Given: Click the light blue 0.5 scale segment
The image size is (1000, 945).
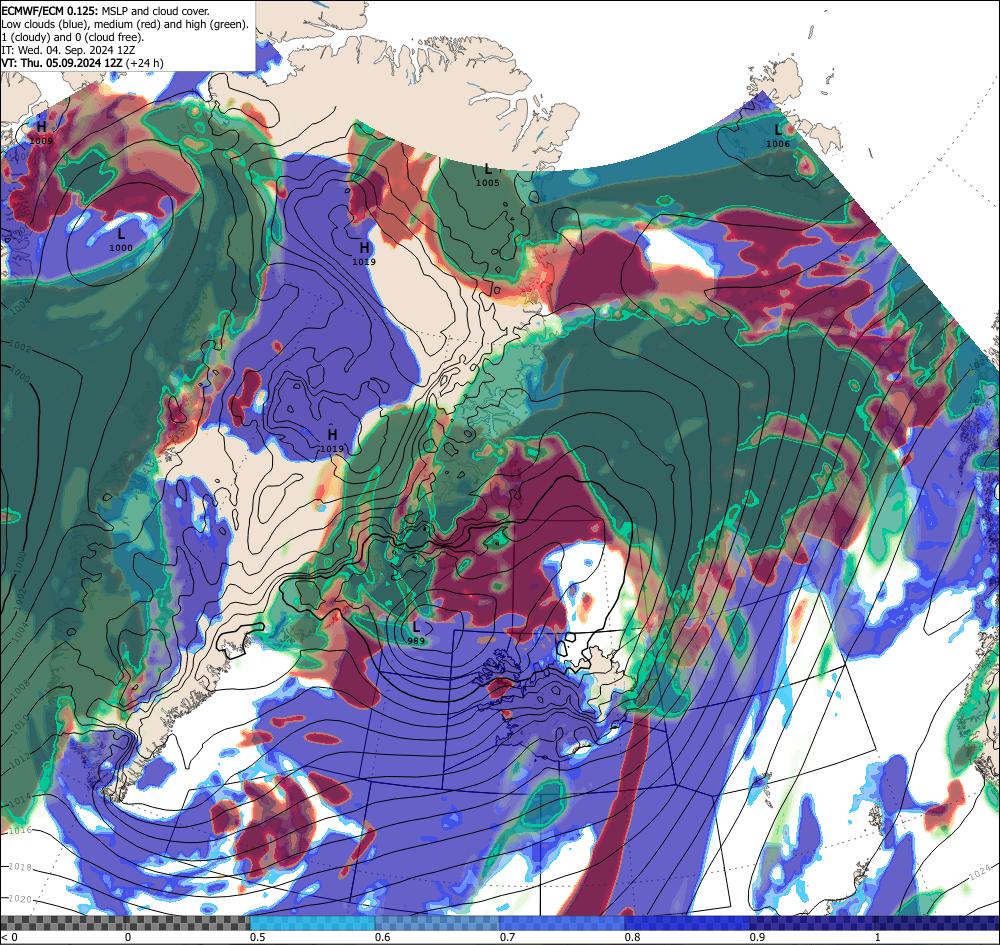Looking at the screenshot, I should [312, 923].
